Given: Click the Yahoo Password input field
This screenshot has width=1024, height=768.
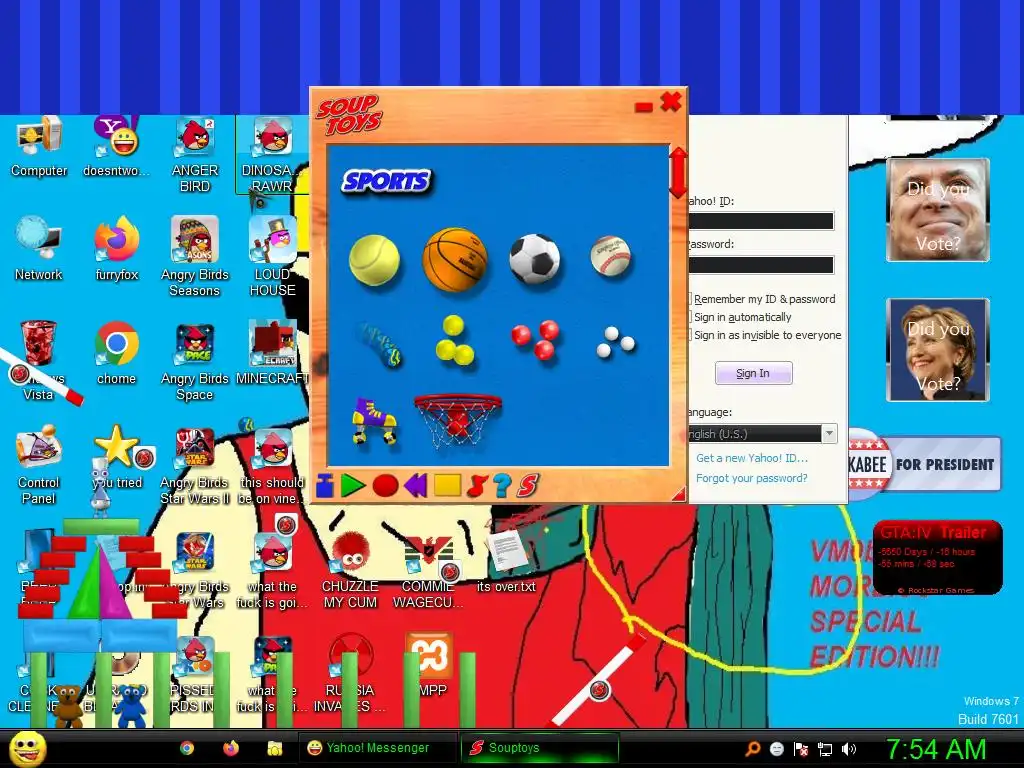Looking at the screenshot, I should (761, 264).
